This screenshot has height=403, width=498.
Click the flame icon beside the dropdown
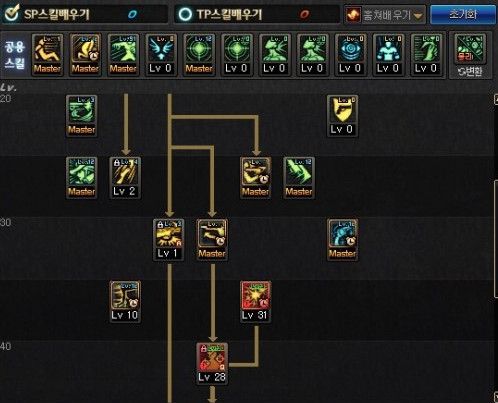click(x=353, y=15)
